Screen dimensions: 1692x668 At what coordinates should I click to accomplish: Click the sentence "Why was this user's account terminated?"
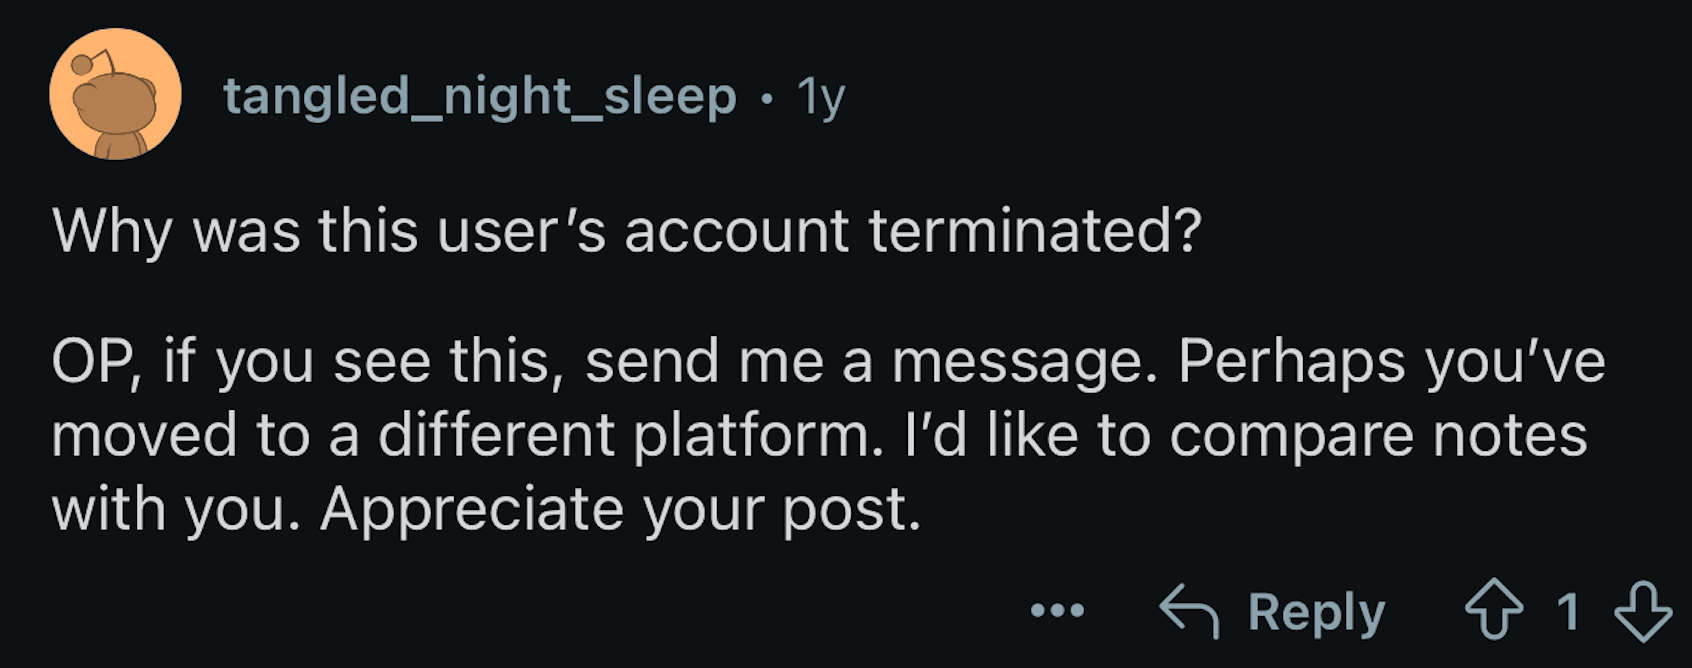[626, 232]
